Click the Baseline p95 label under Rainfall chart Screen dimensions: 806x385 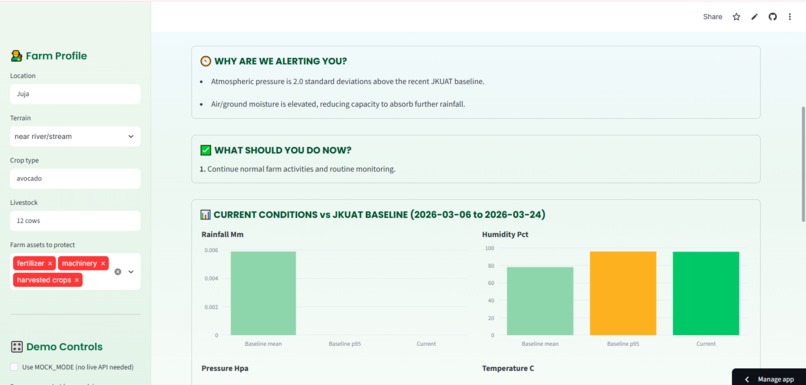click(x=345, y=343)
